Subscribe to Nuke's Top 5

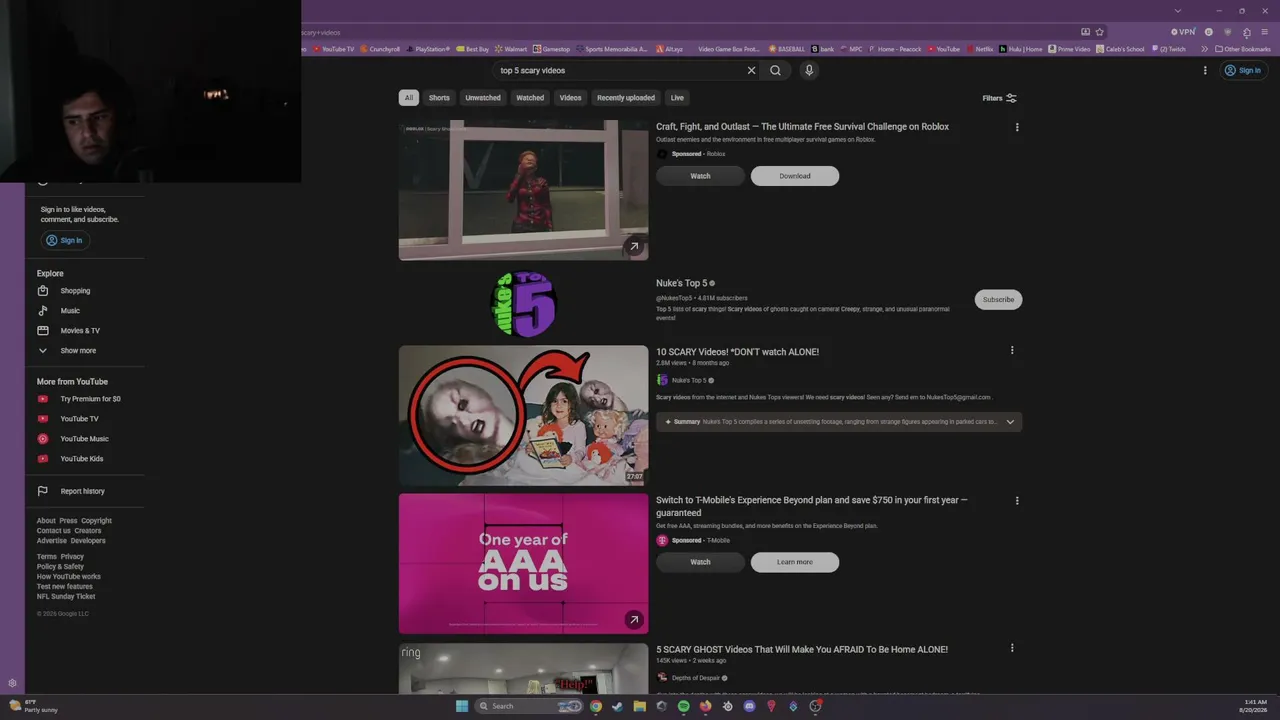click(x=998, y=299)
